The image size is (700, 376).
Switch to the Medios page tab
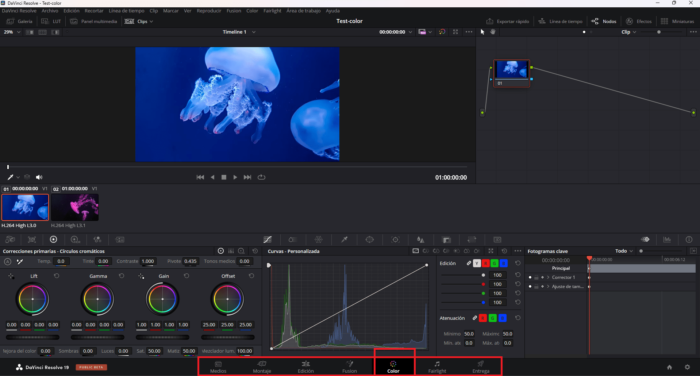click(x=218, y=367)
